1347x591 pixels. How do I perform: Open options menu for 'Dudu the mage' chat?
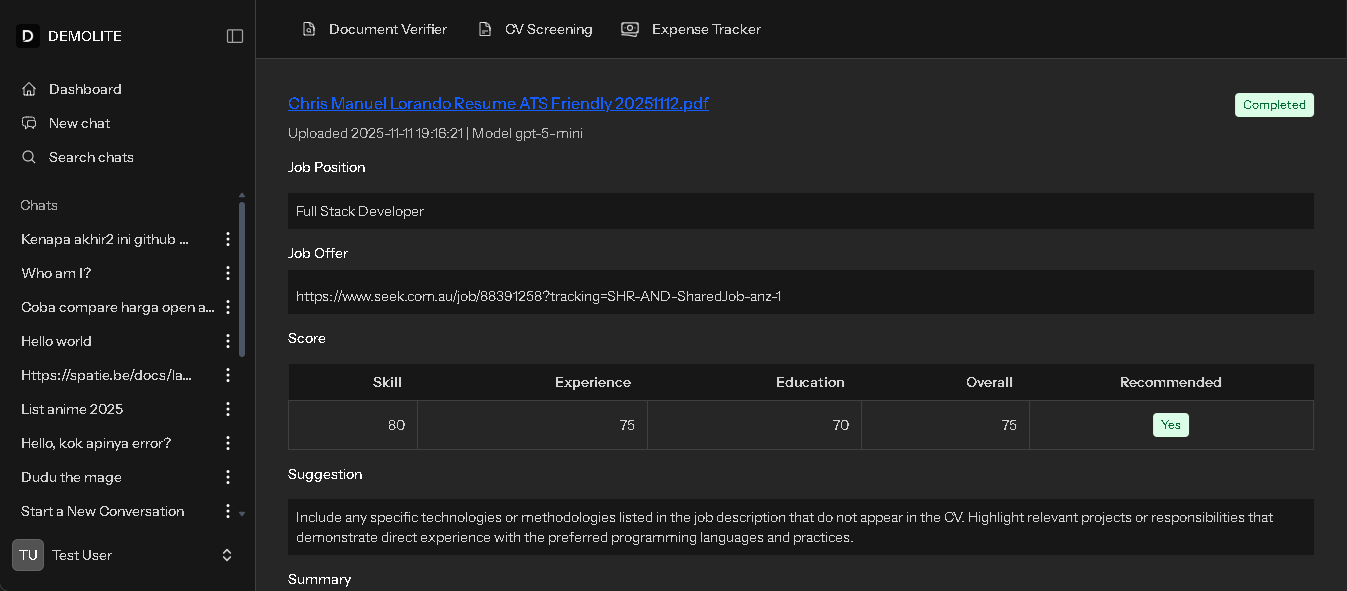(x=228, y=477)
